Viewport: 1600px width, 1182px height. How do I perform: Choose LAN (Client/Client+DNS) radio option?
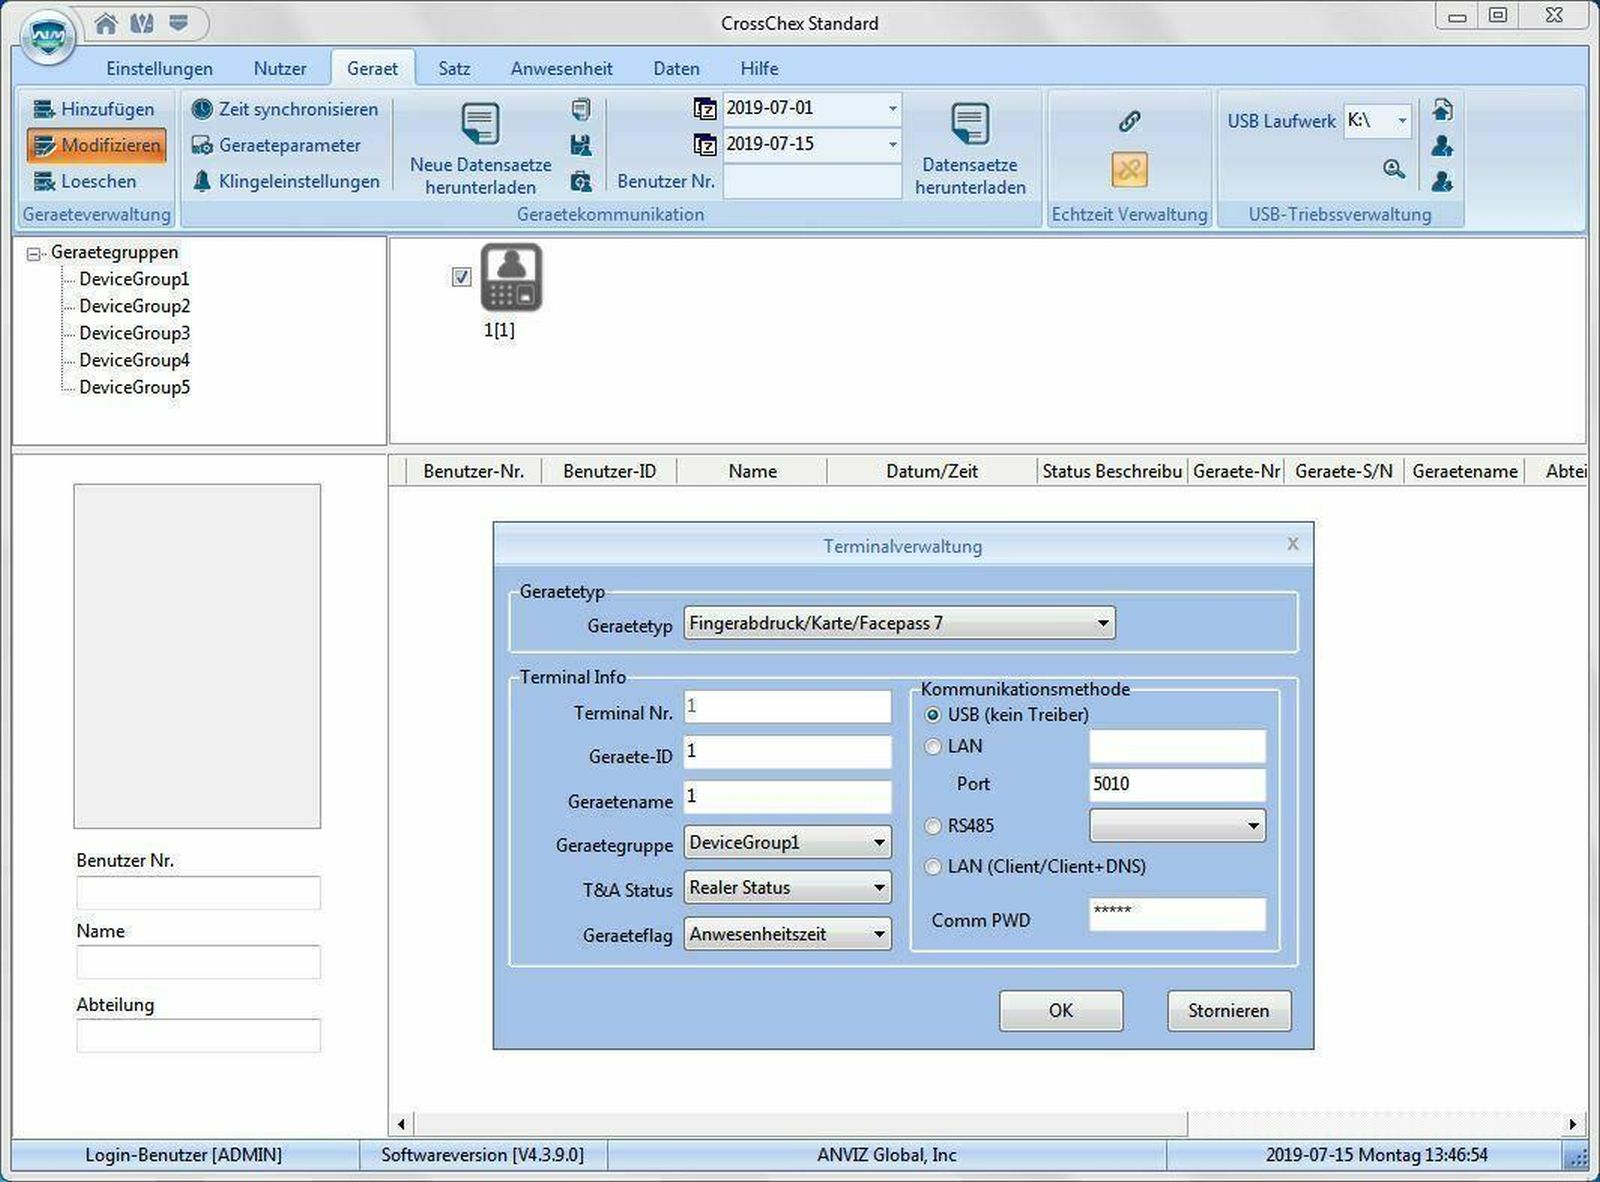click(933, 867)
